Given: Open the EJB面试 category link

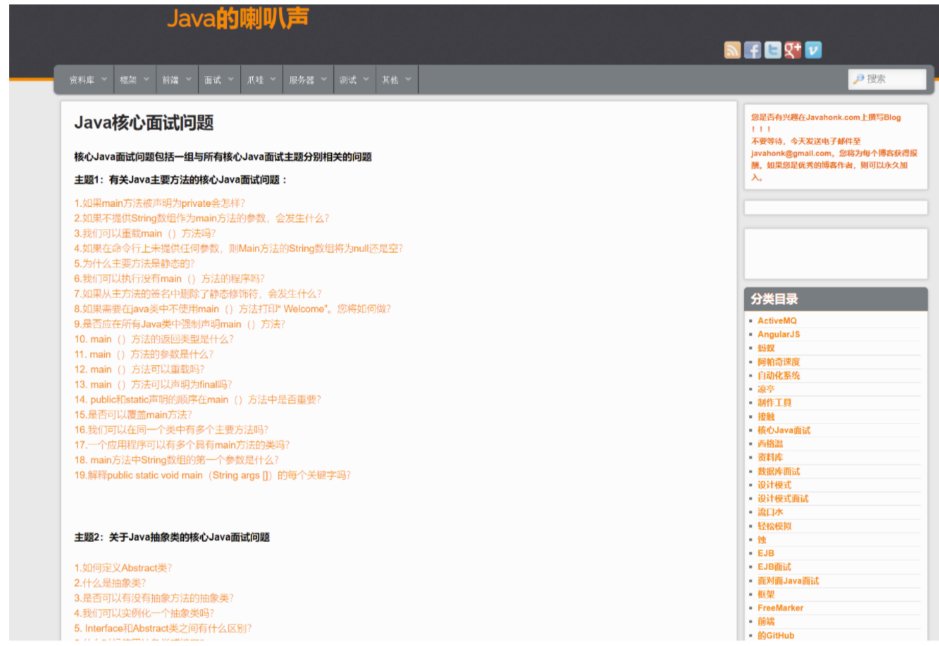Looking at the screenshot, I should coord(774,567).
